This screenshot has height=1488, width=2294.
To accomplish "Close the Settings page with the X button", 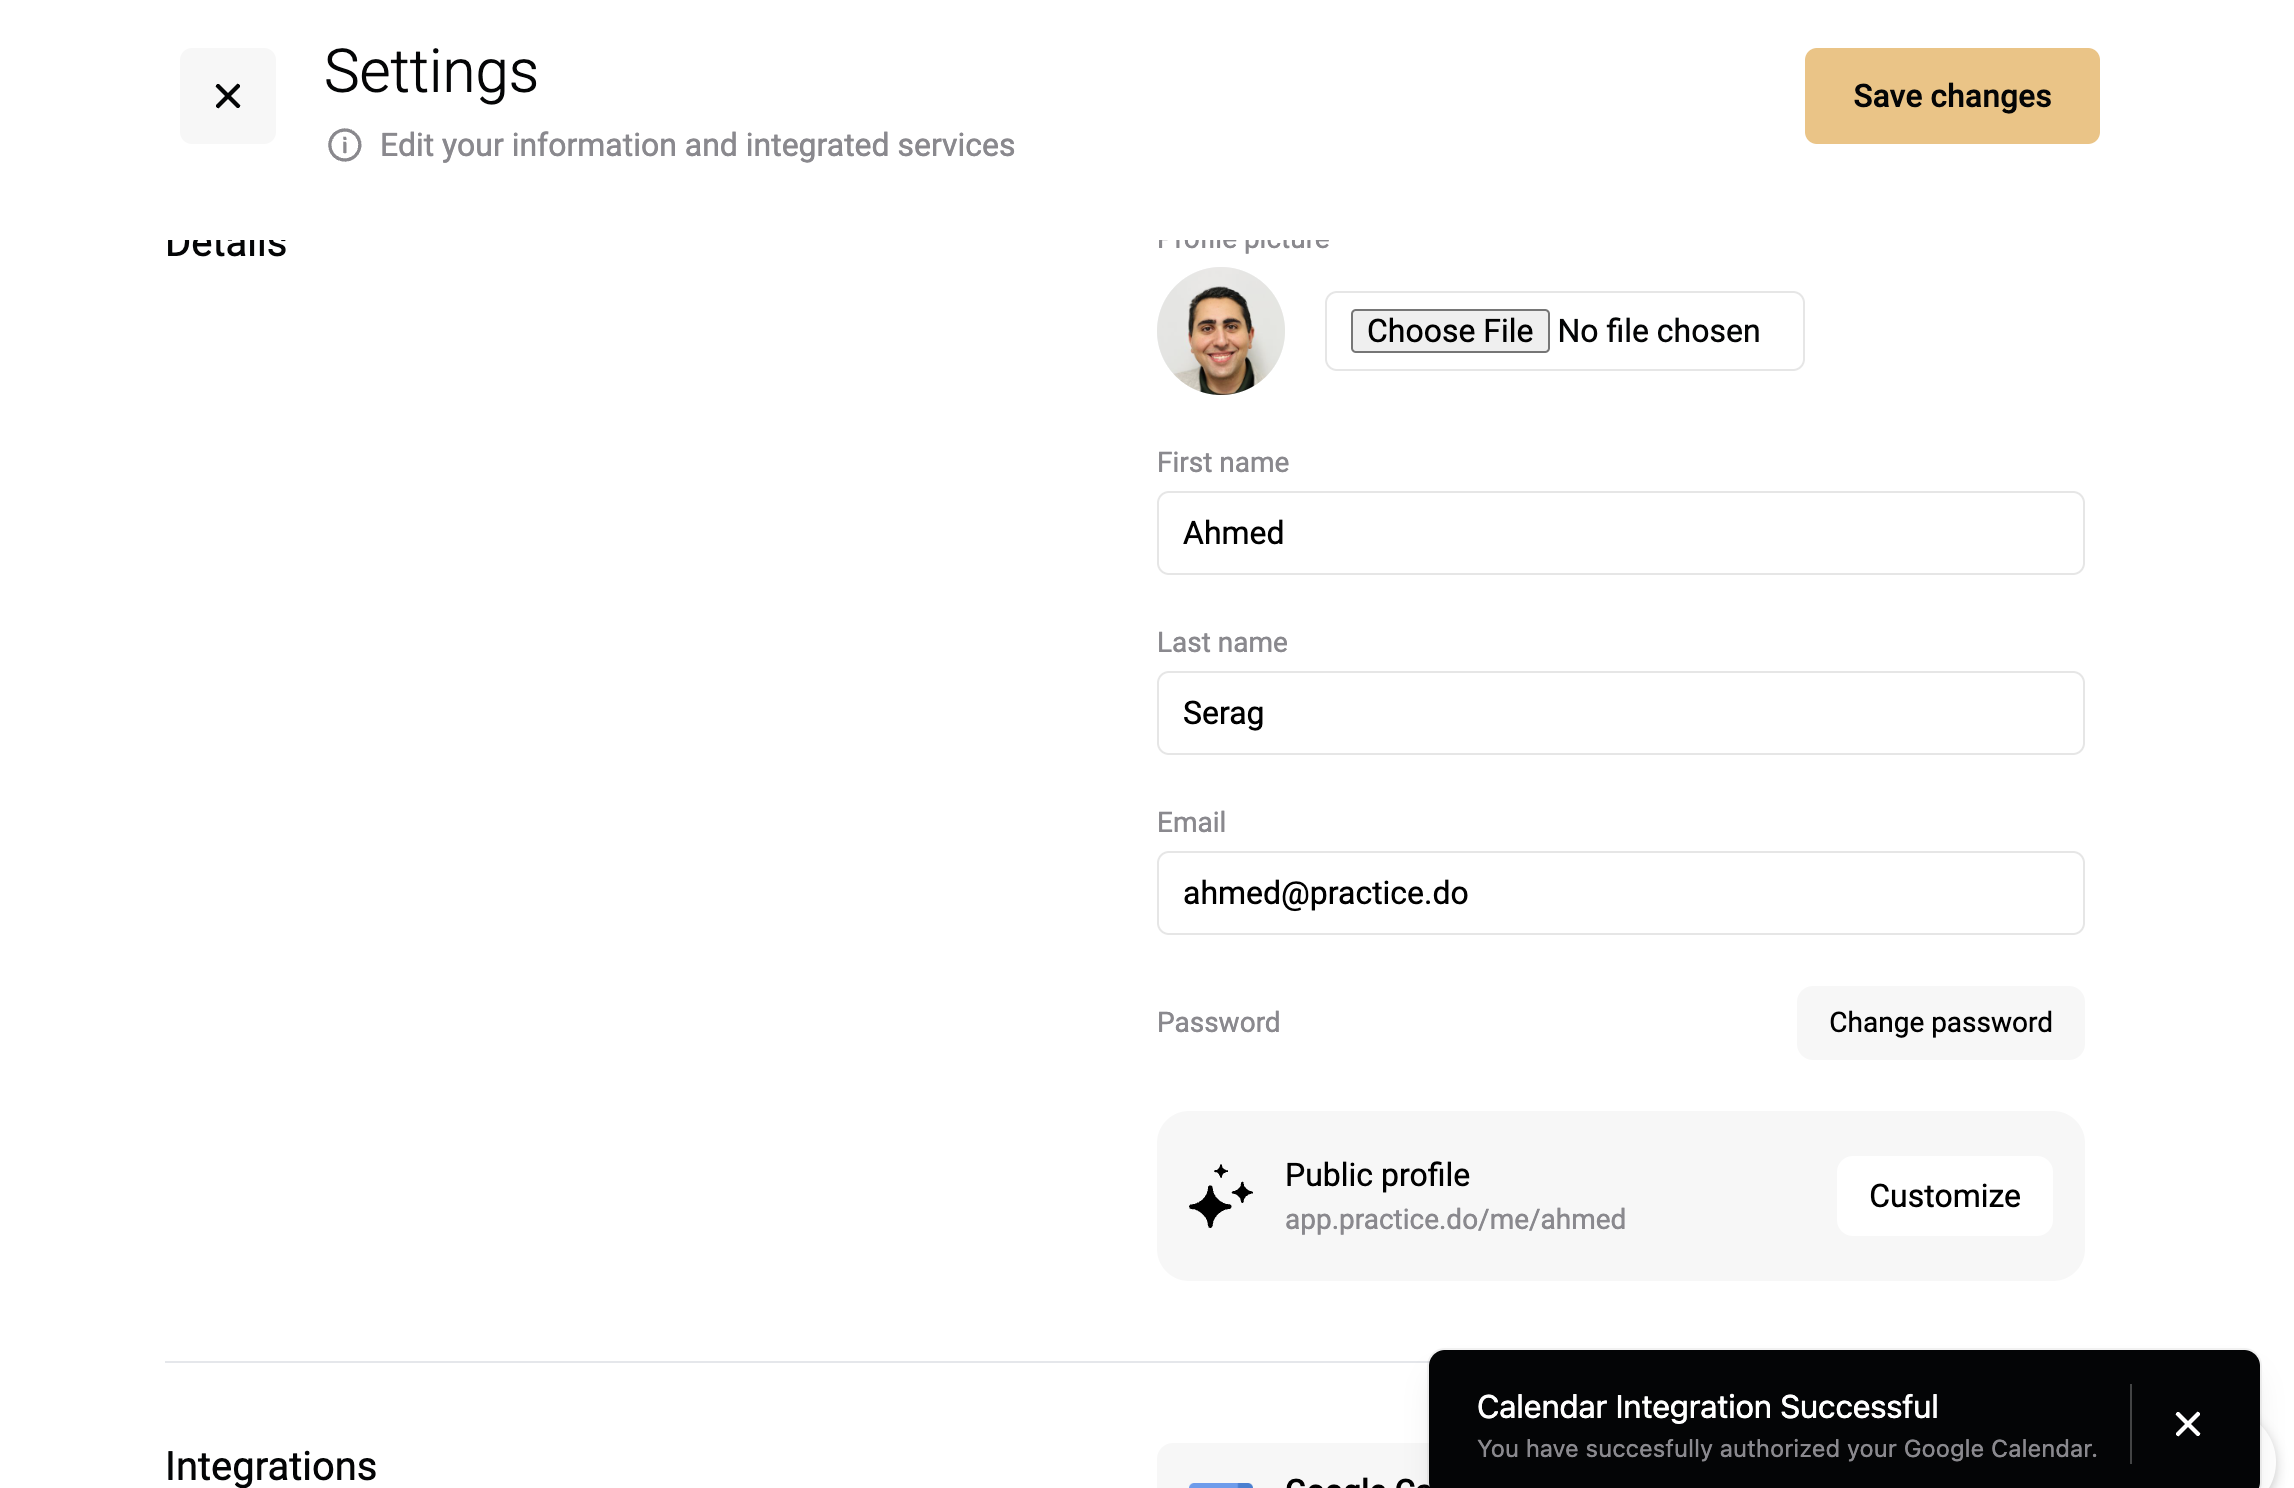I will tap(228, 96).
